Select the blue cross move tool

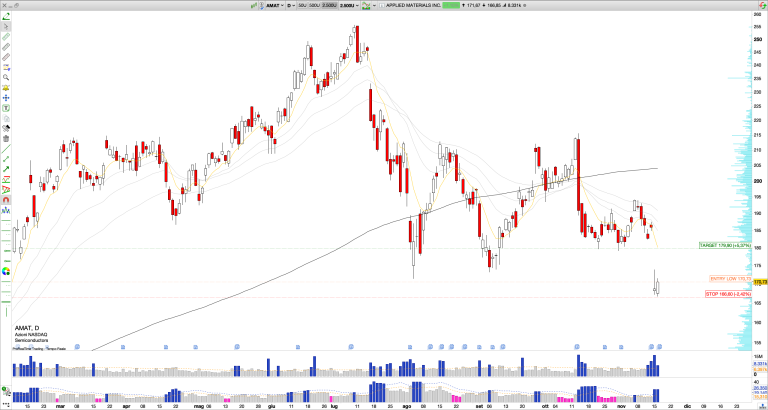(x=6, y=98)
